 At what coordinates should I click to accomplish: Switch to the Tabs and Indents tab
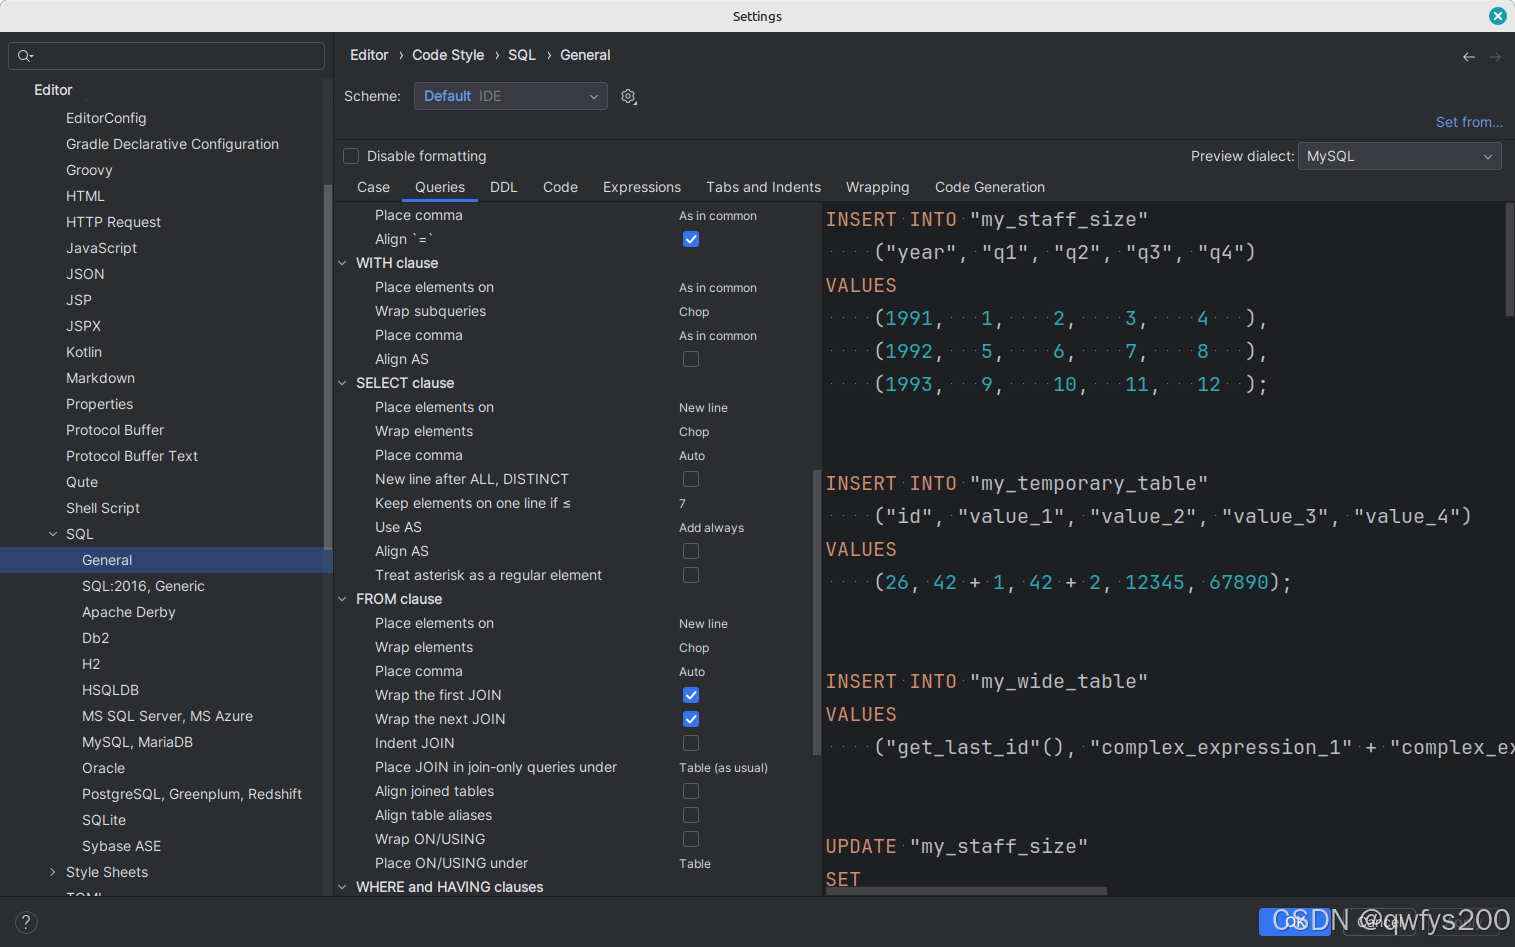pyautogui.click(x=763, y=187)
